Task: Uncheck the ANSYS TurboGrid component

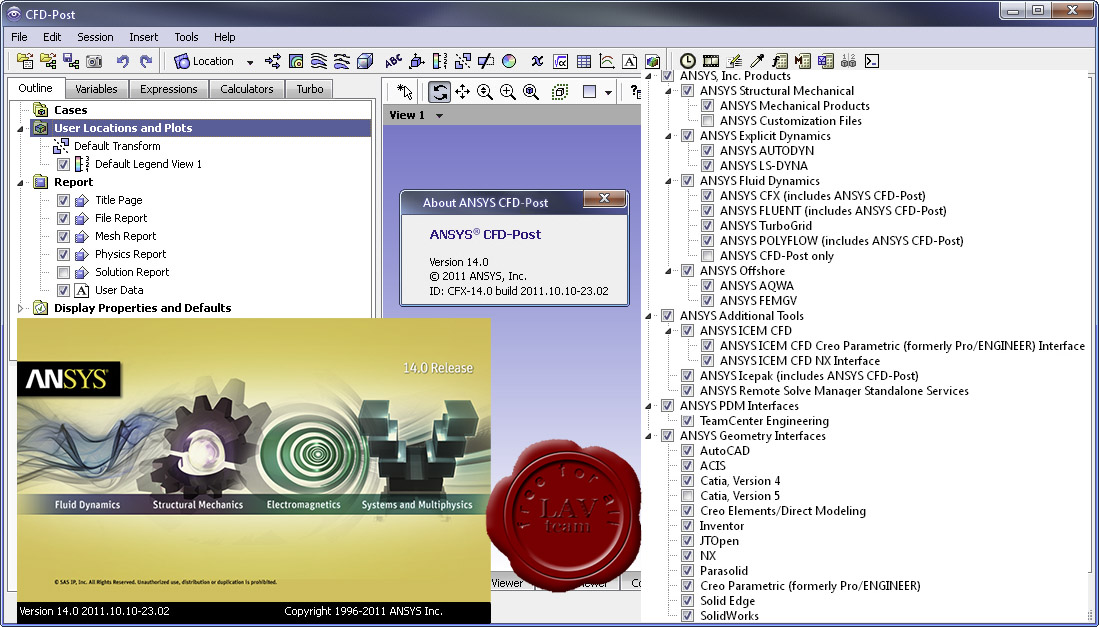Action: (x=707, y=226)
